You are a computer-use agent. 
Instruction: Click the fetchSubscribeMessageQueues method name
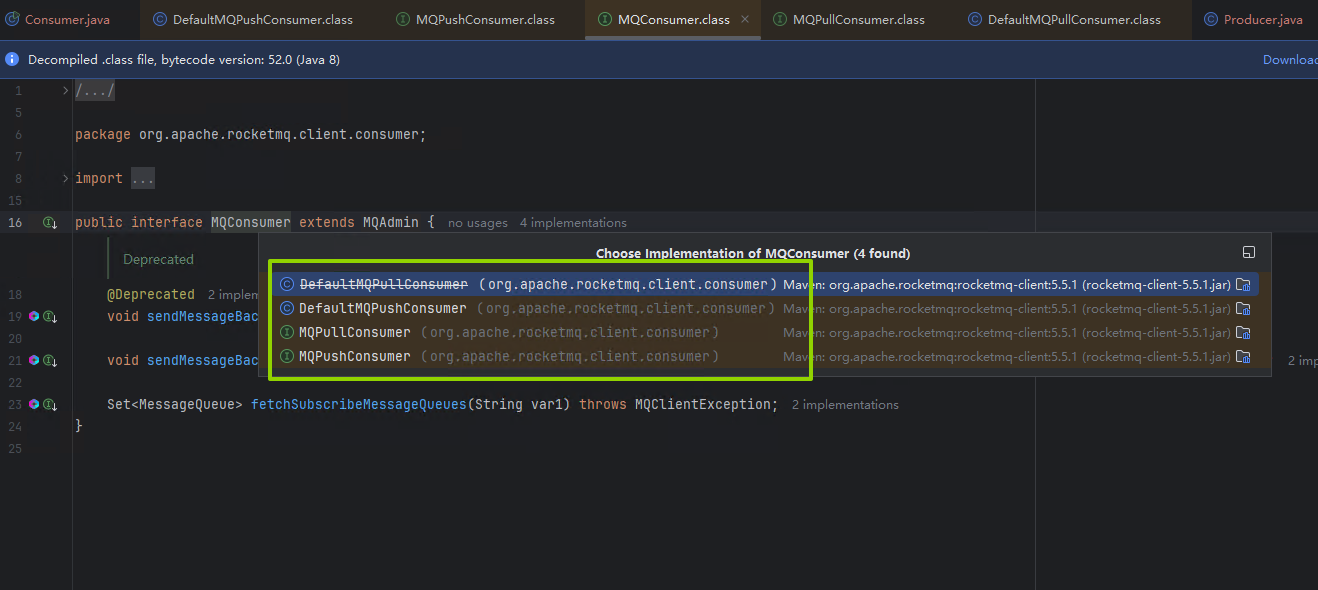tap(359, 404)
